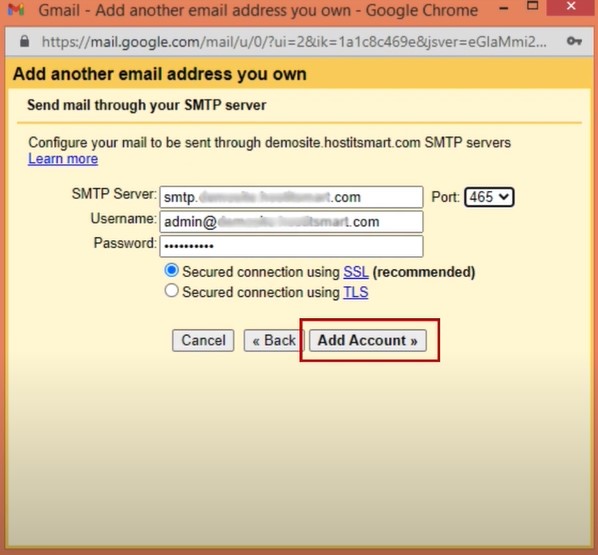Screen dimensions: 598x555
Task: Open the TLS hyperlink
Action: (355, 292)
